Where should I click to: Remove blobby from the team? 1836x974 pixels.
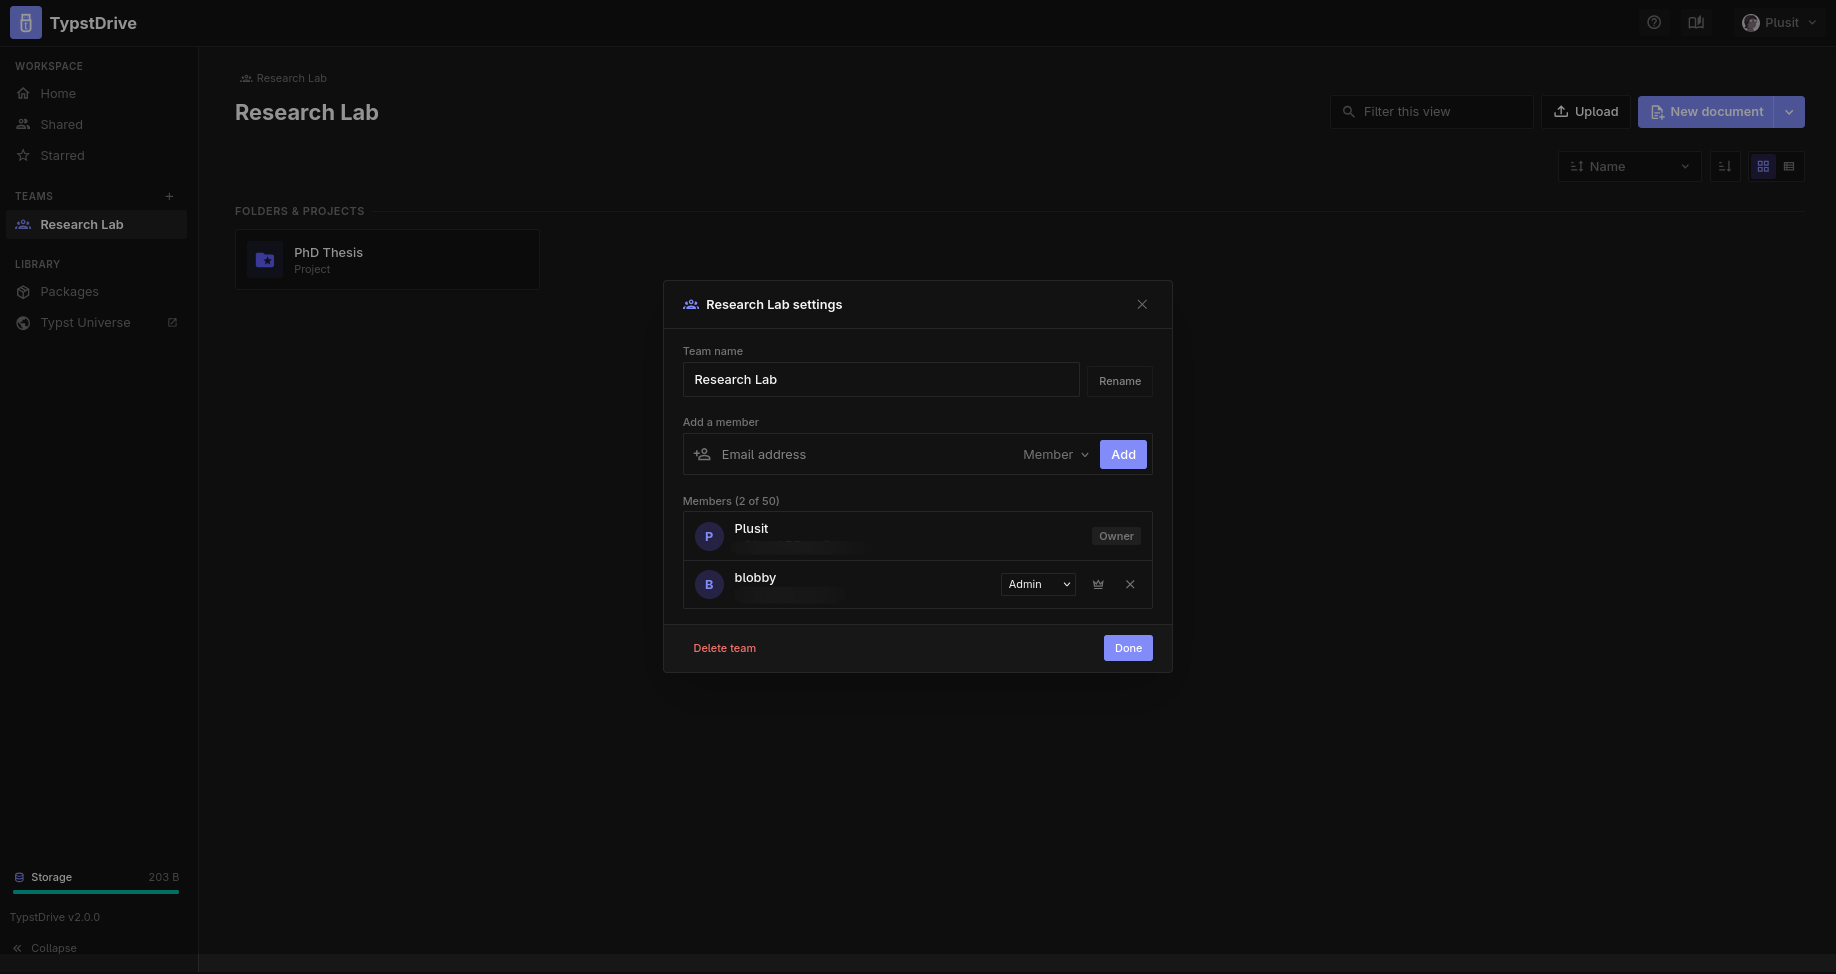[1130, 584]
